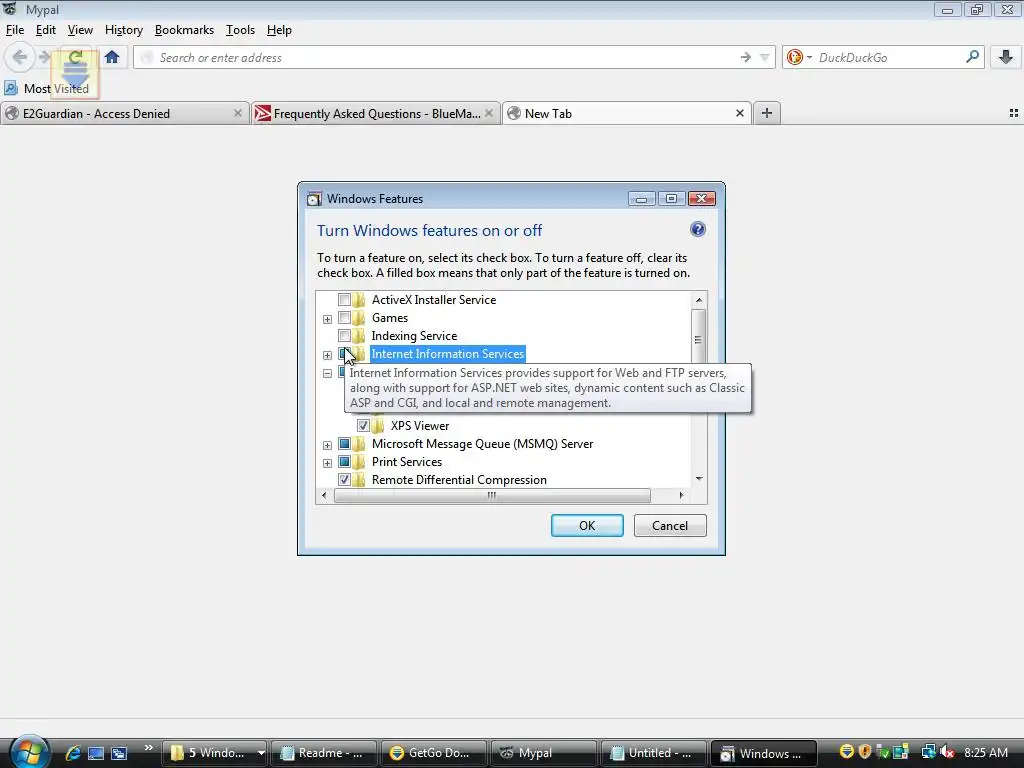Image resolution: width=1024 pixels, height=768 pixels.
Task: Click the Go arrow in address bar
Action: pos(745,57)
